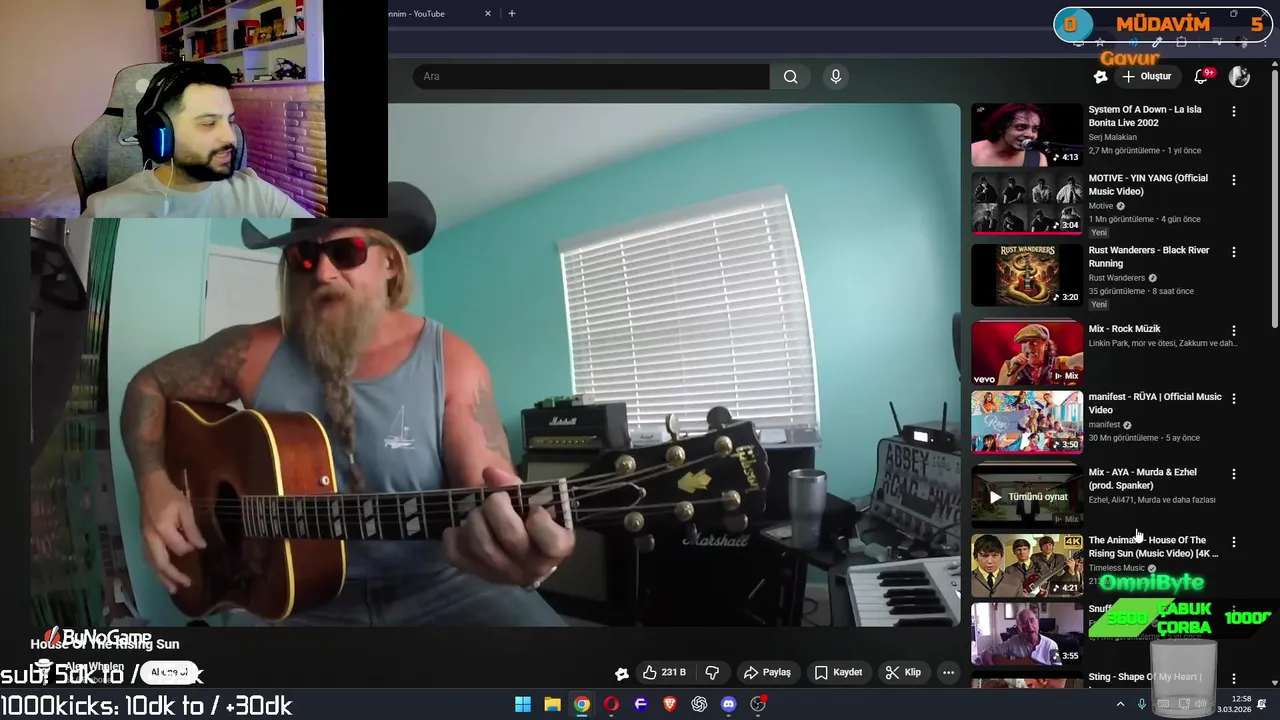Image resolution: width=1280 pixels, height=720 pixels.
Task: Open Rust Wanderers - Black River Running title
Action: click(1149, 257)
